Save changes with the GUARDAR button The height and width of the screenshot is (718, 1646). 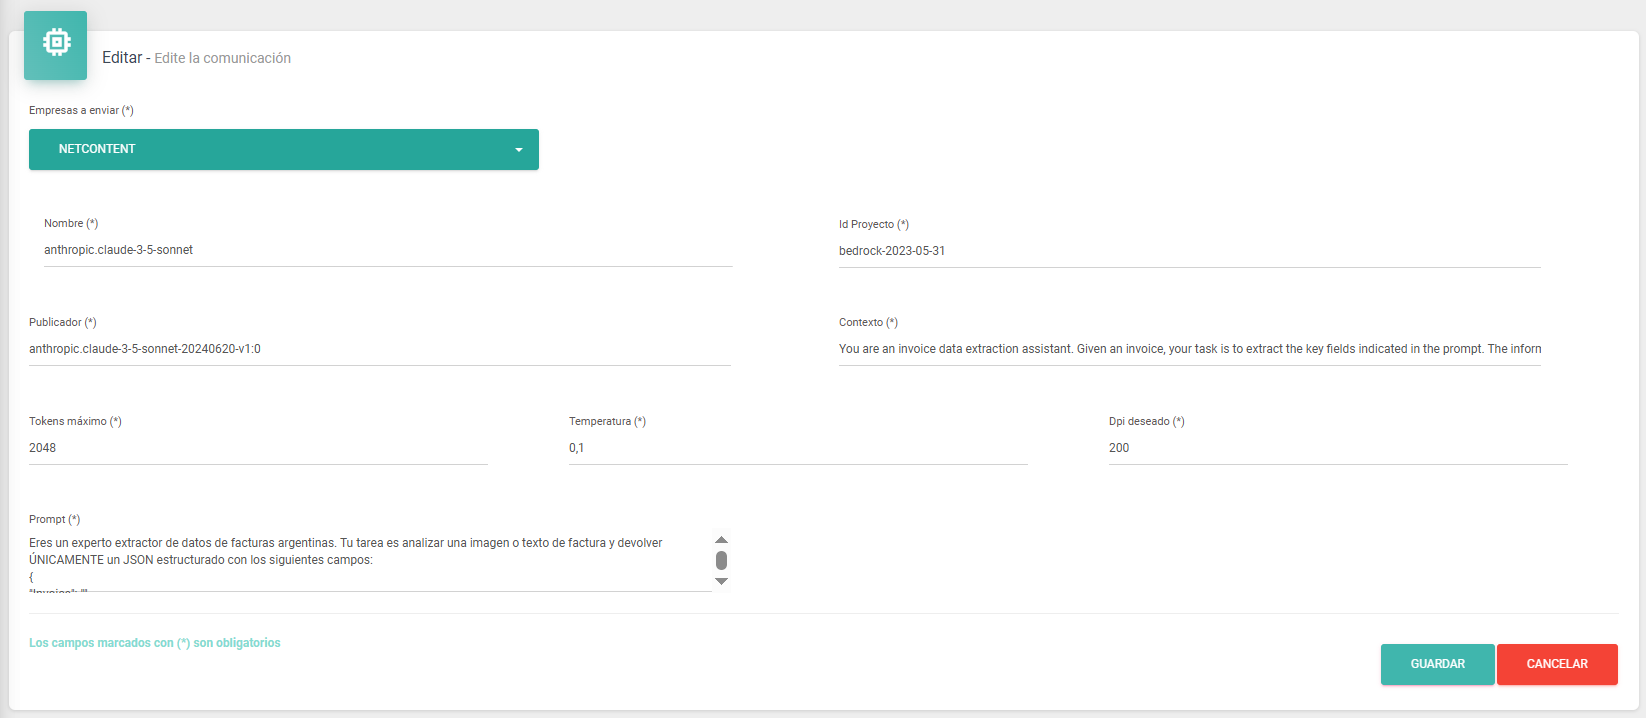pos(1438,664)
